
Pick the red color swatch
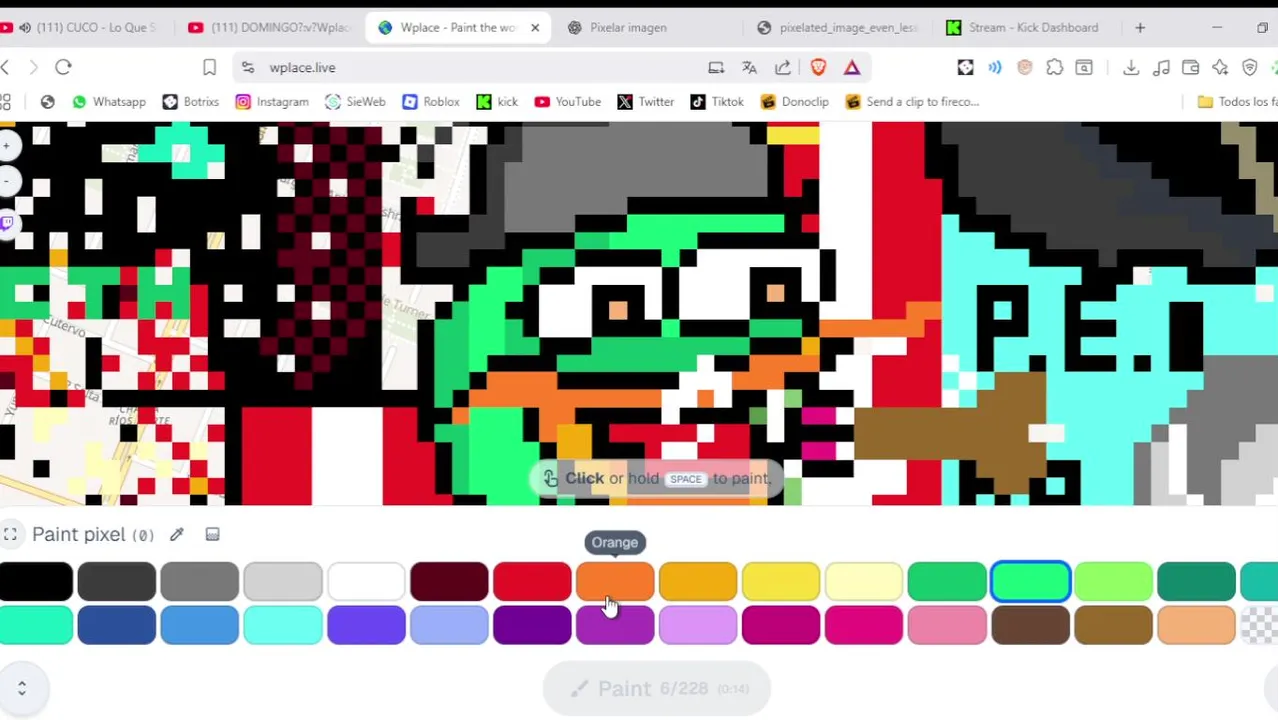click(x=532, y=581)
